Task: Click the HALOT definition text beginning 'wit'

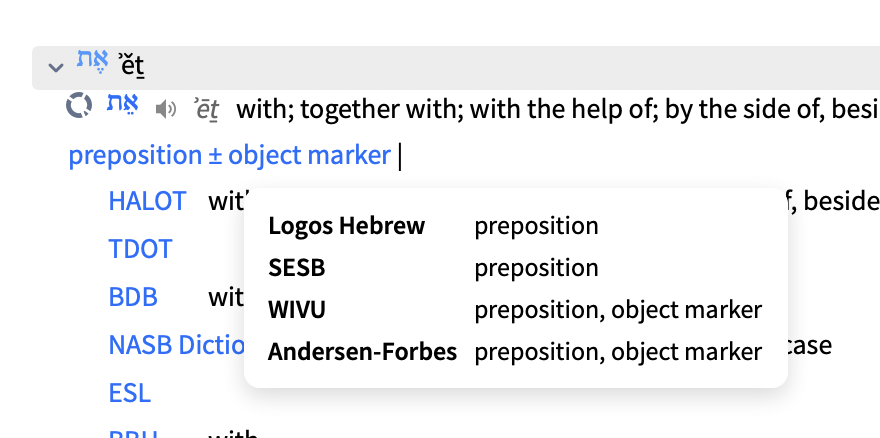Action: (226, 201)
